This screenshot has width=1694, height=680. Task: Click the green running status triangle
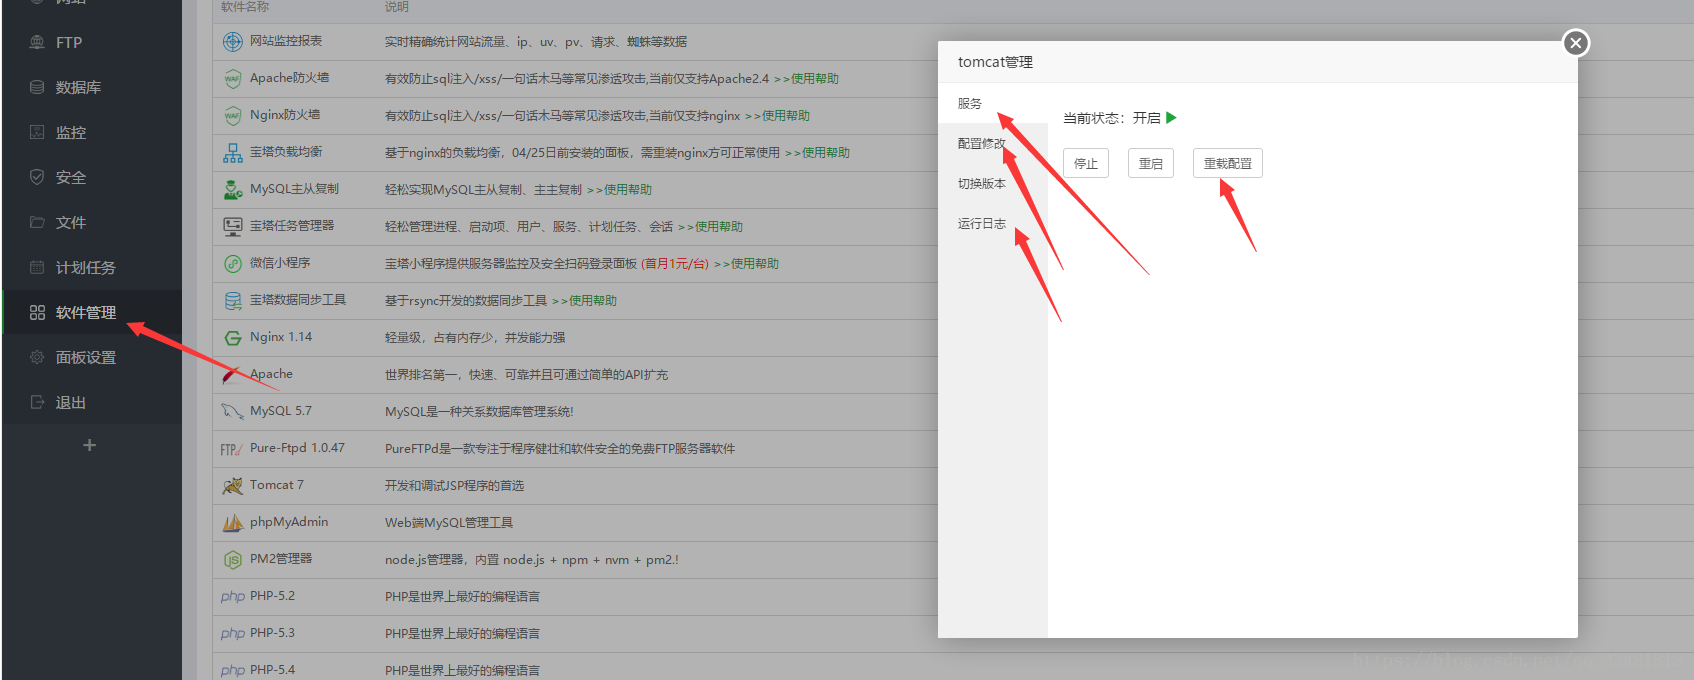(x=1171, y=118)
